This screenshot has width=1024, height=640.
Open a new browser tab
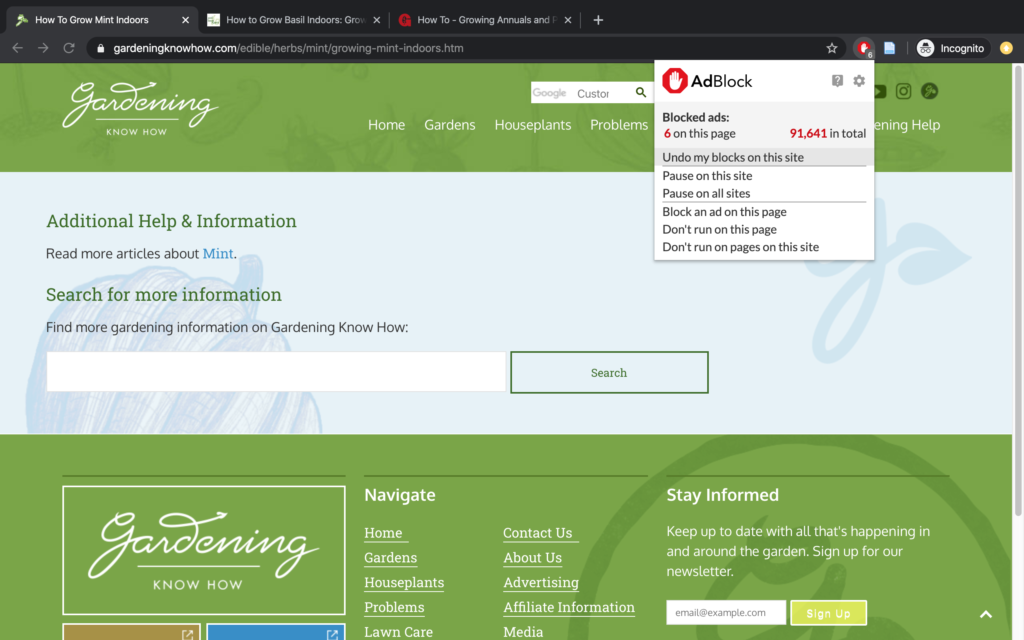pos(598,20)
